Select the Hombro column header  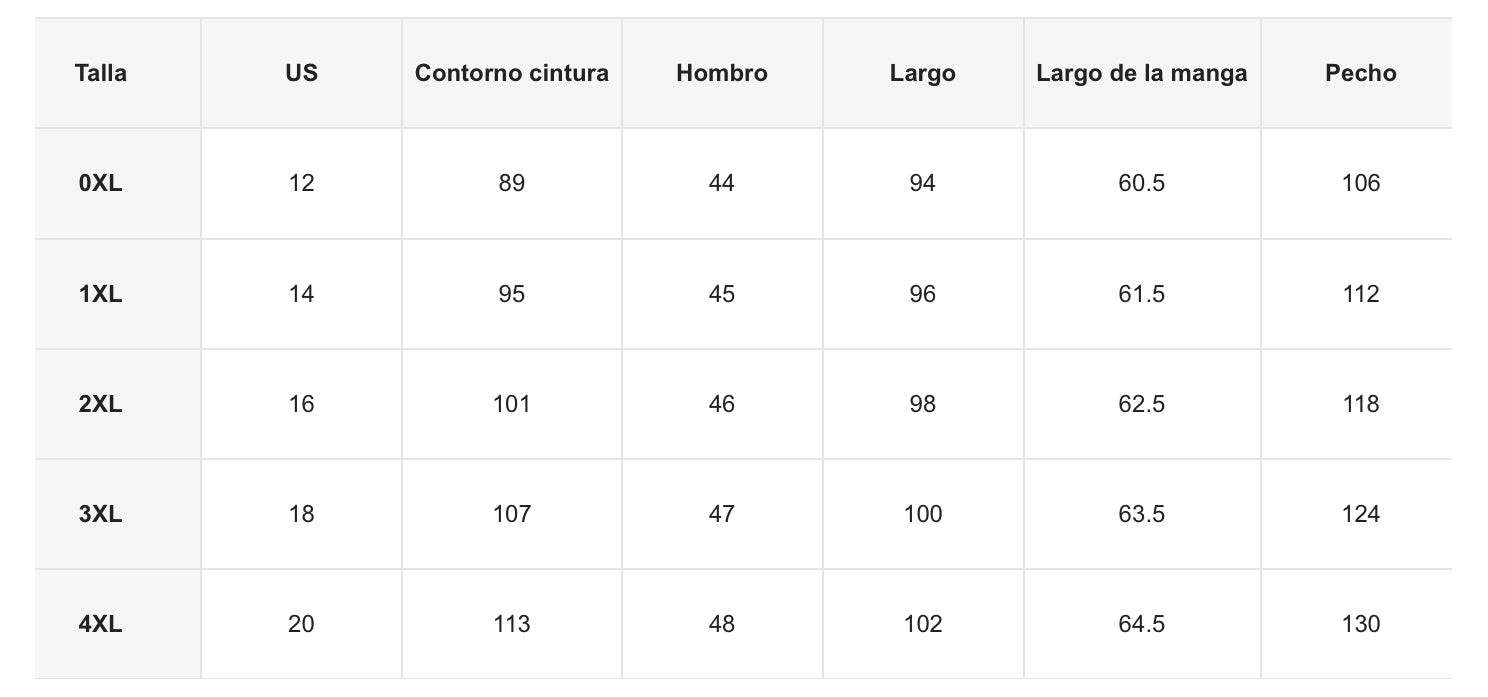722,73
